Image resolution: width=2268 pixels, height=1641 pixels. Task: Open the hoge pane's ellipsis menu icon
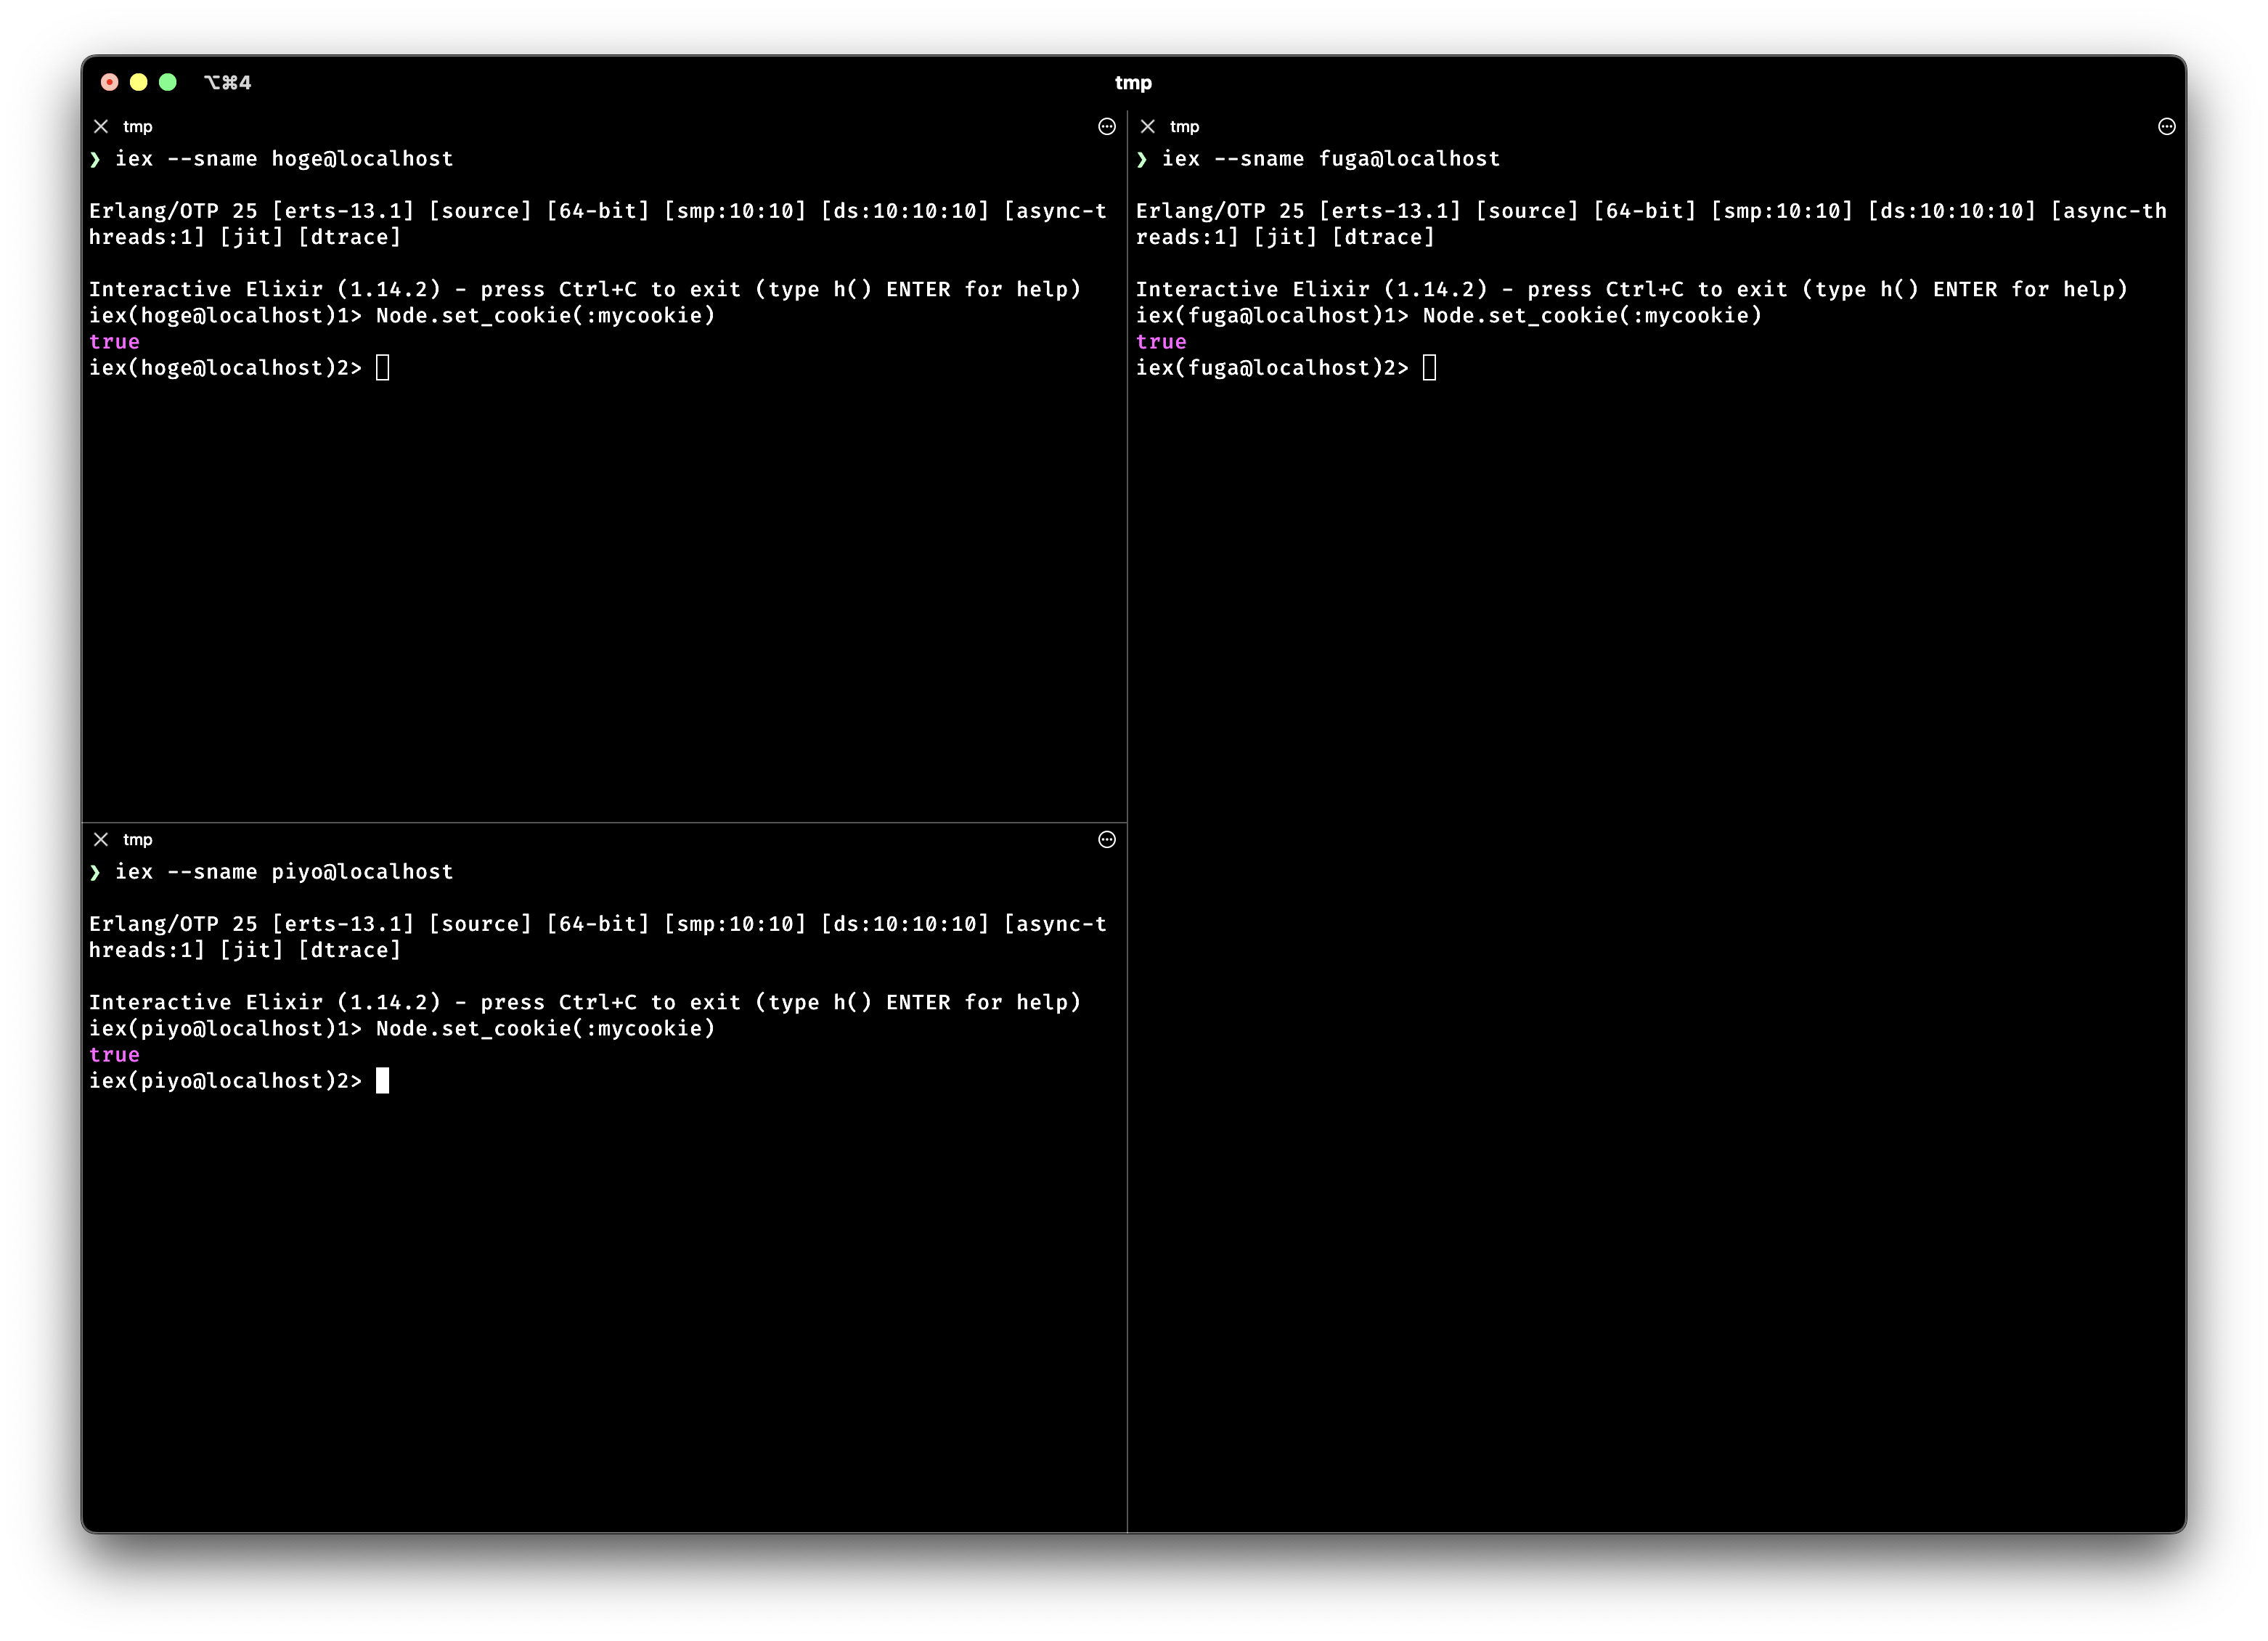[x=1106, y=126]
